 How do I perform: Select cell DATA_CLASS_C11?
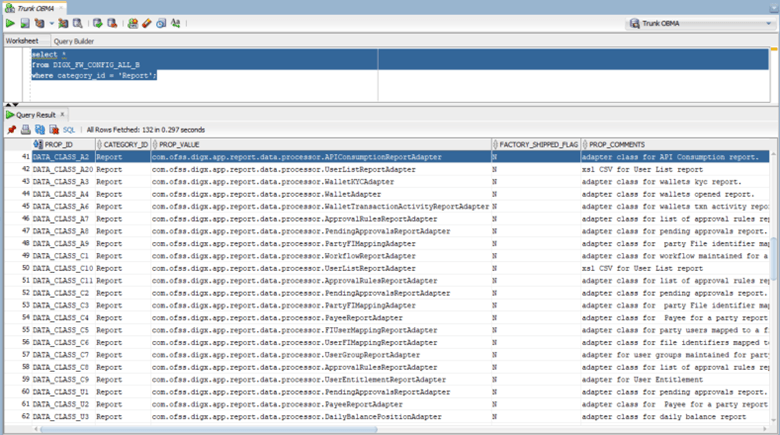pos(63,281)
